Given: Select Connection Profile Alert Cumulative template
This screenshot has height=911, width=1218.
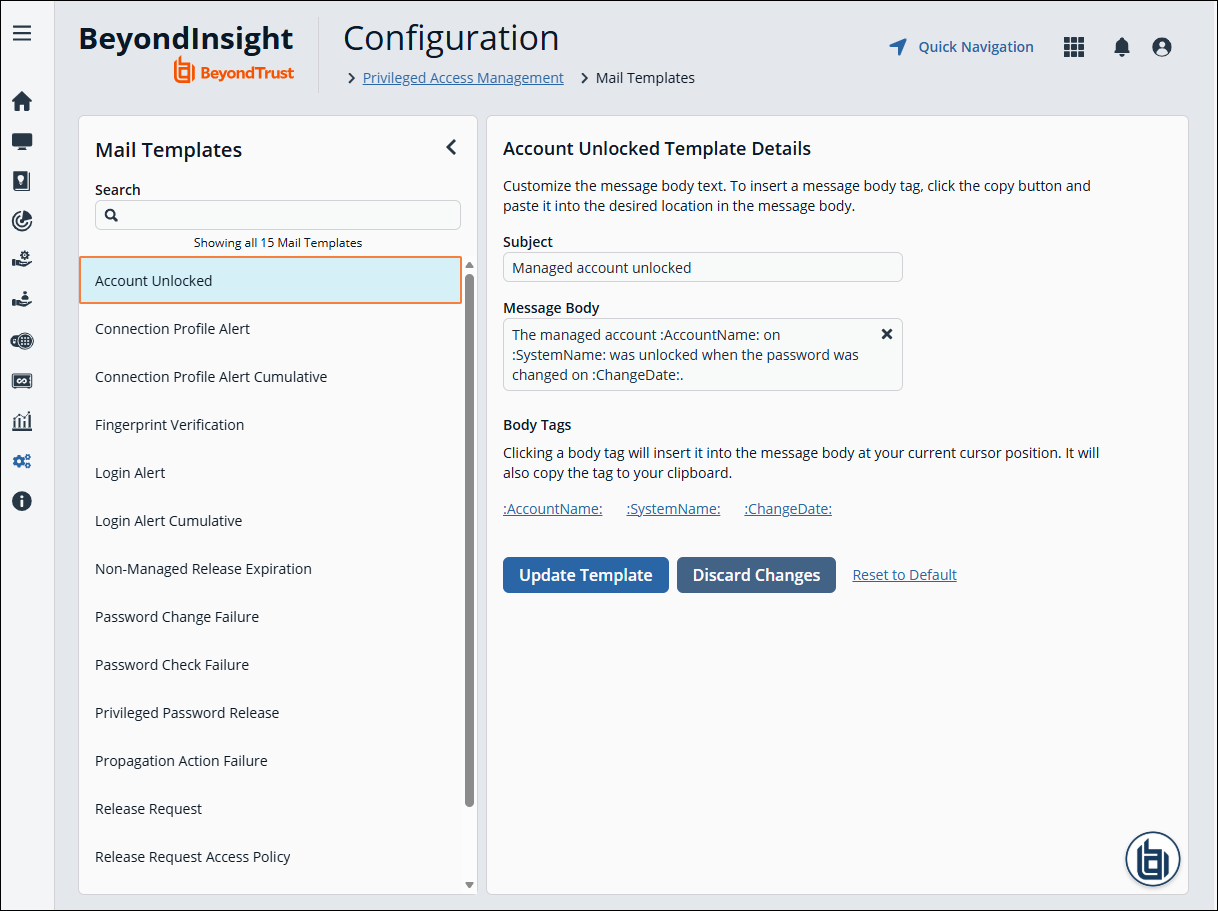Looking at the screenshot, I should pyautogui.click(x=270, y=377).
